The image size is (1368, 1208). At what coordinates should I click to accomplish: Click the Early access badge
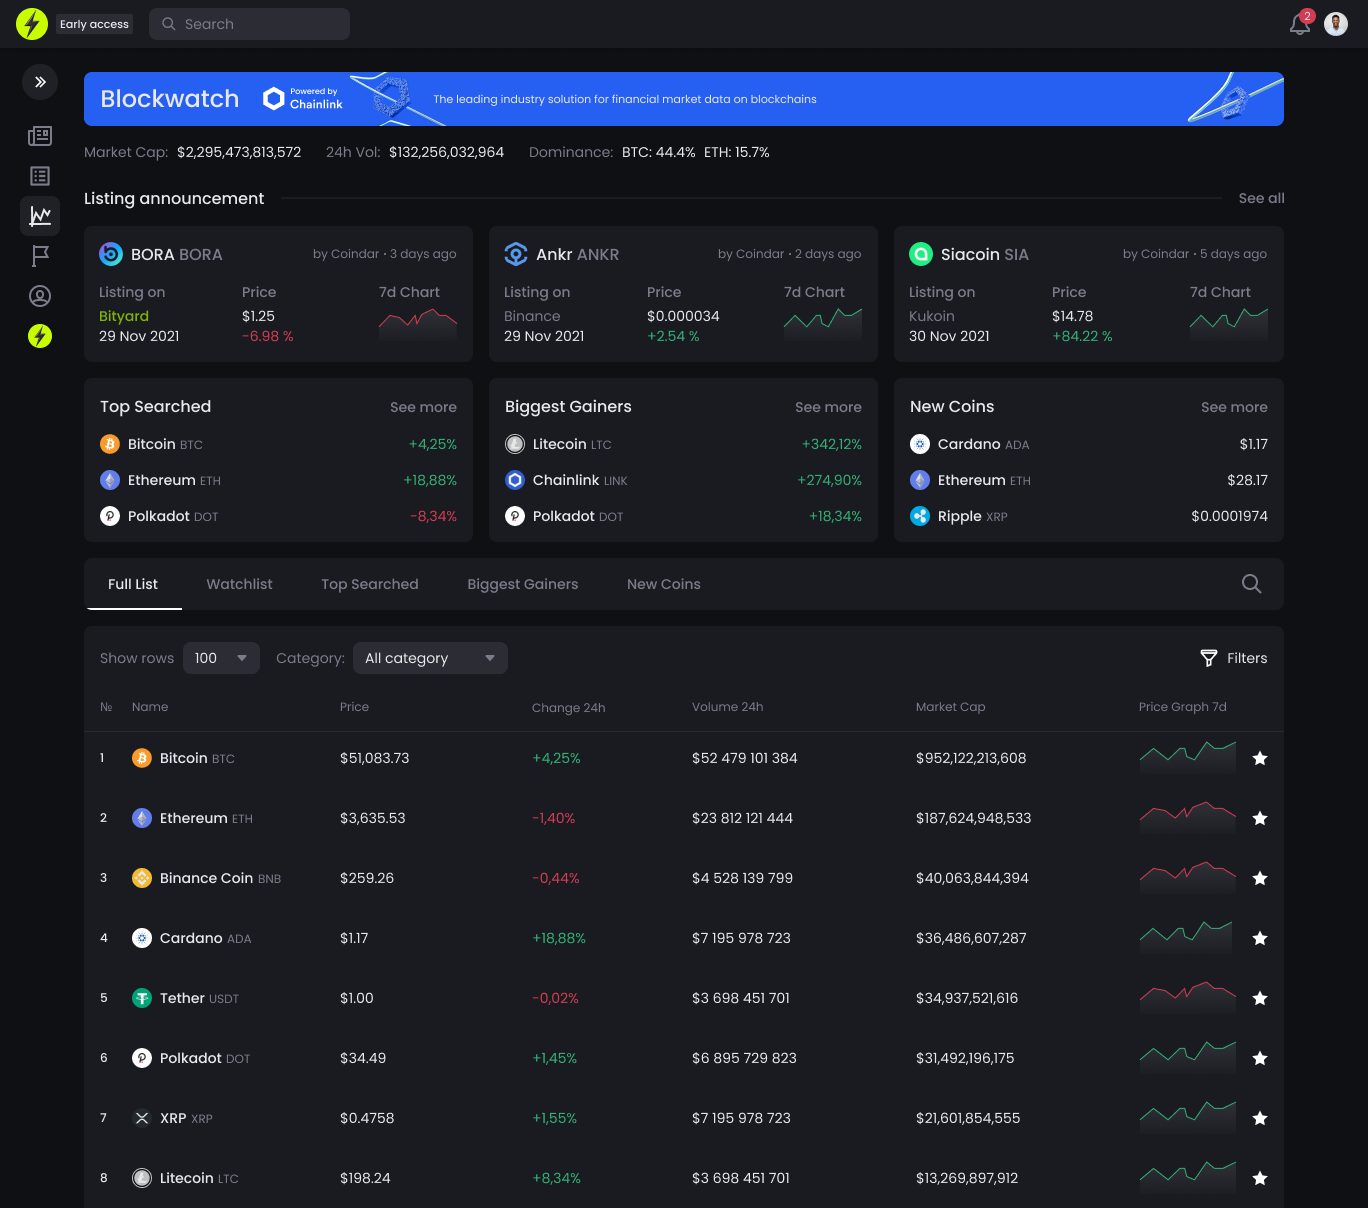tap(94, 24)
